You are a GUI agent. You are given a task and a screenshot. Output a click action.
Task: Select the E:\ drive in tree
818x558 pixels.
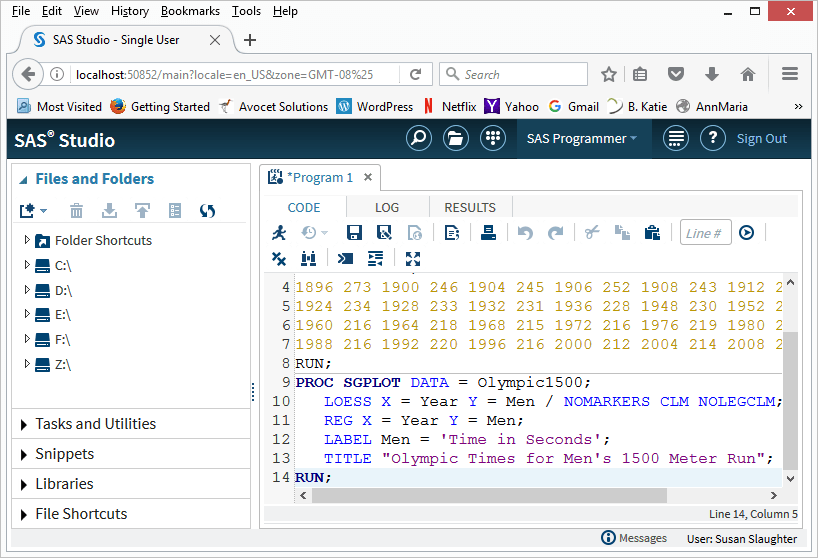[63, 314]
